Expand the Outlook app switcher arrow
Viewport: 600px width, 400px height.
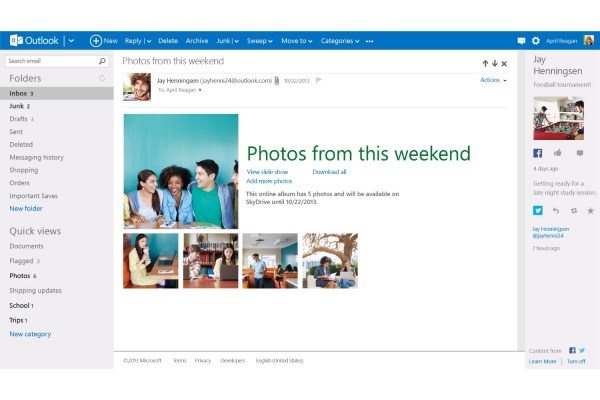click(70, 41)
